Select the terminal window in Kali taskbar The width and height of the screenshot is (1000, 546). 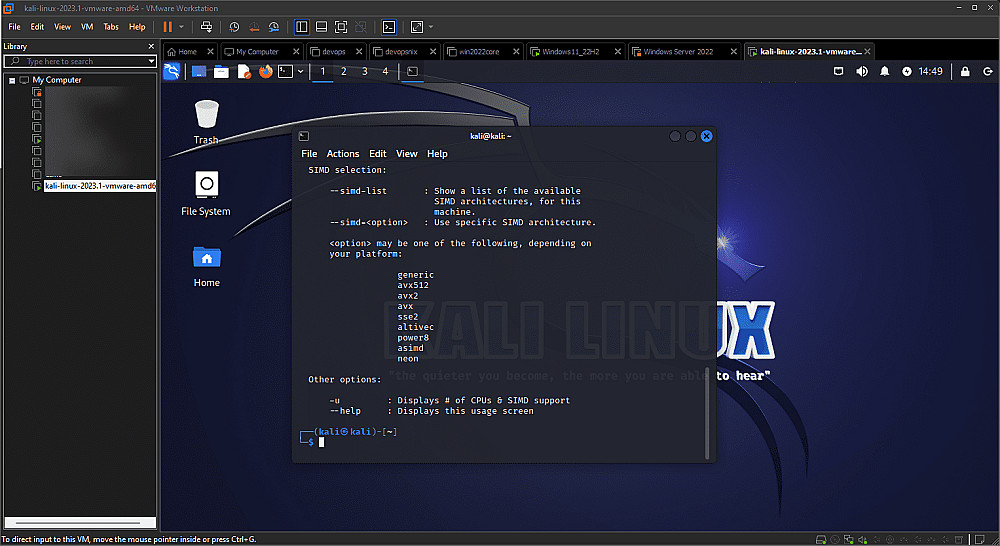413,71
